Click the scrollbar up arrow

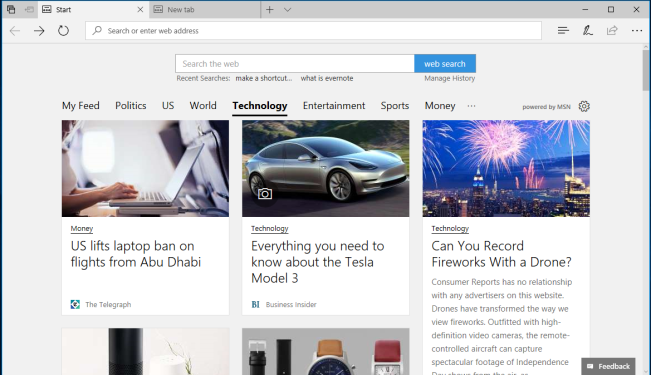(x=646, y=47)
